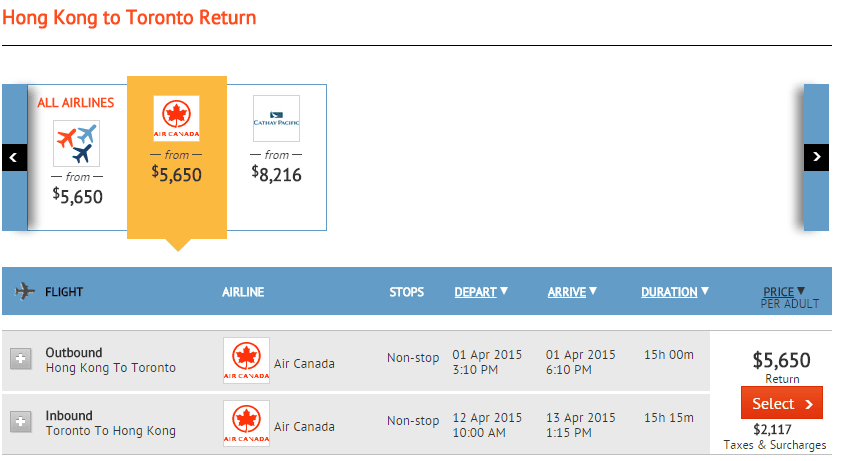843x461 pixels.
Task: Click the Hong Kong to Toronto Return heading
Action: click(129, 18)
